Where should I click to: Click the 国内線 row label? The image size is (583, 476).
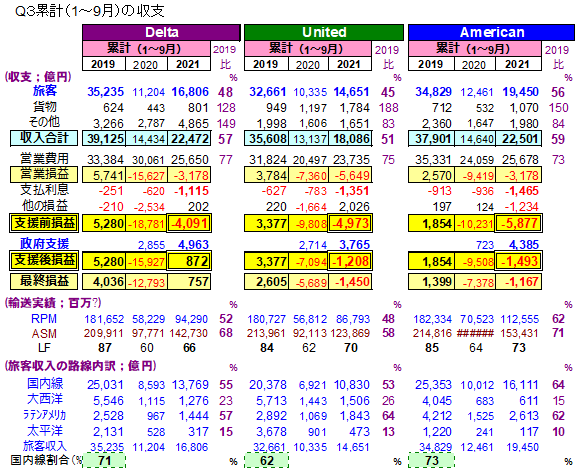coord(45,384)
